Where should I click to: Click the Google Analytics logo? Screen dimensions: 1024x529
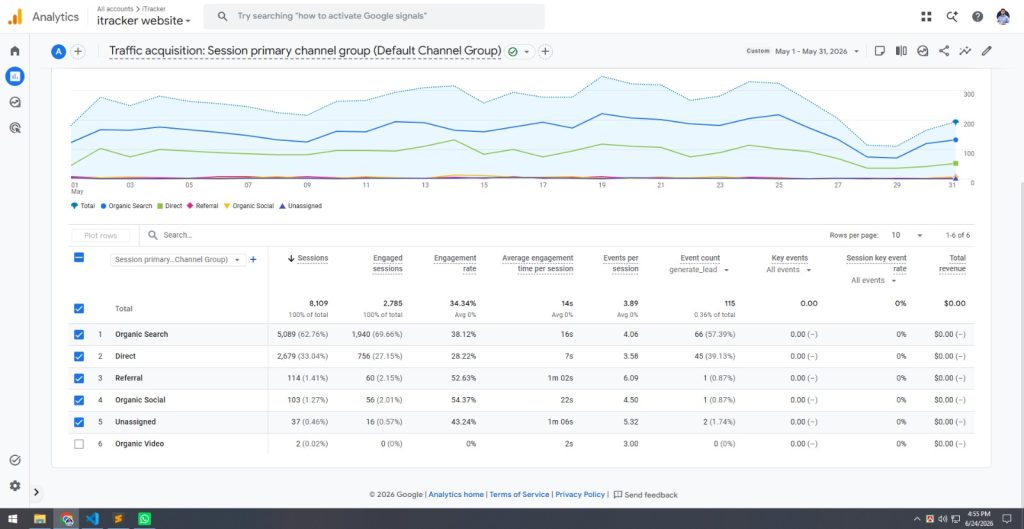tap(15, 17)
